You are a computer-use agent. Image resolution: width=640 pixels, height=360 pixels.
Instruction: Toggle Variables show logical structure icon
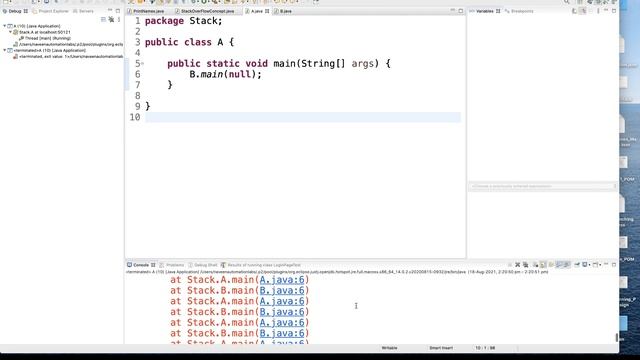[583, 11]
